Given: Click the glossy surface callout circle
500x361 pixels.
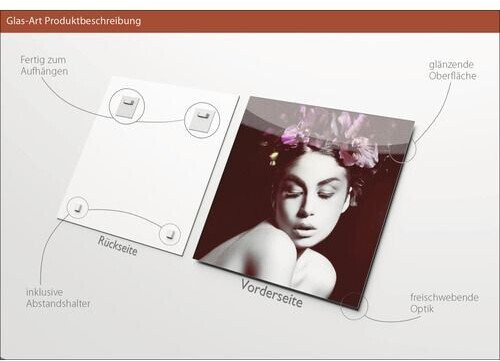Looking at the screenshot, I should [x=403, y=149].
